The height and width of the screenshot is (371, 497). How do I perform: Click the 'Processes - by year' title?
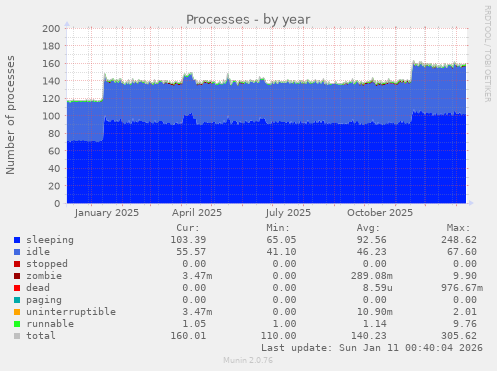(248, 20)
